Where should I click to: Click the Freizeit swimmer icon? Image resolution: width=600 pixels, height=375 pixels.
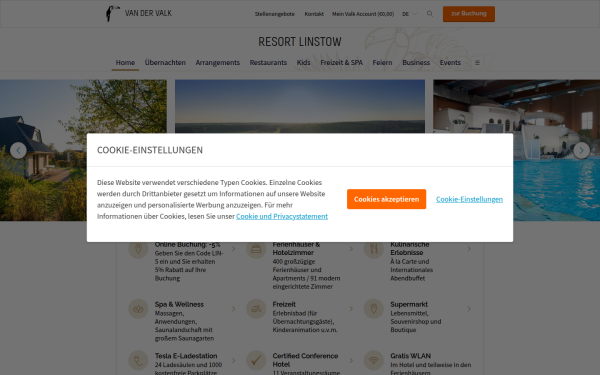(x=256, y=309)
